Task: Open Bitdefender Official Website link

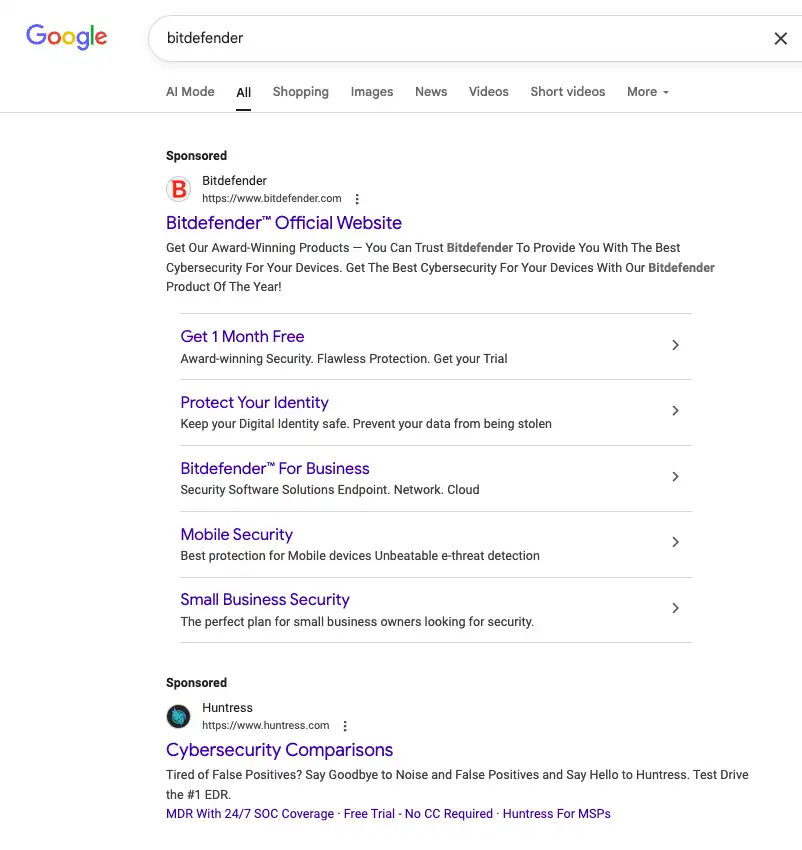Action: tap(284, 223)
